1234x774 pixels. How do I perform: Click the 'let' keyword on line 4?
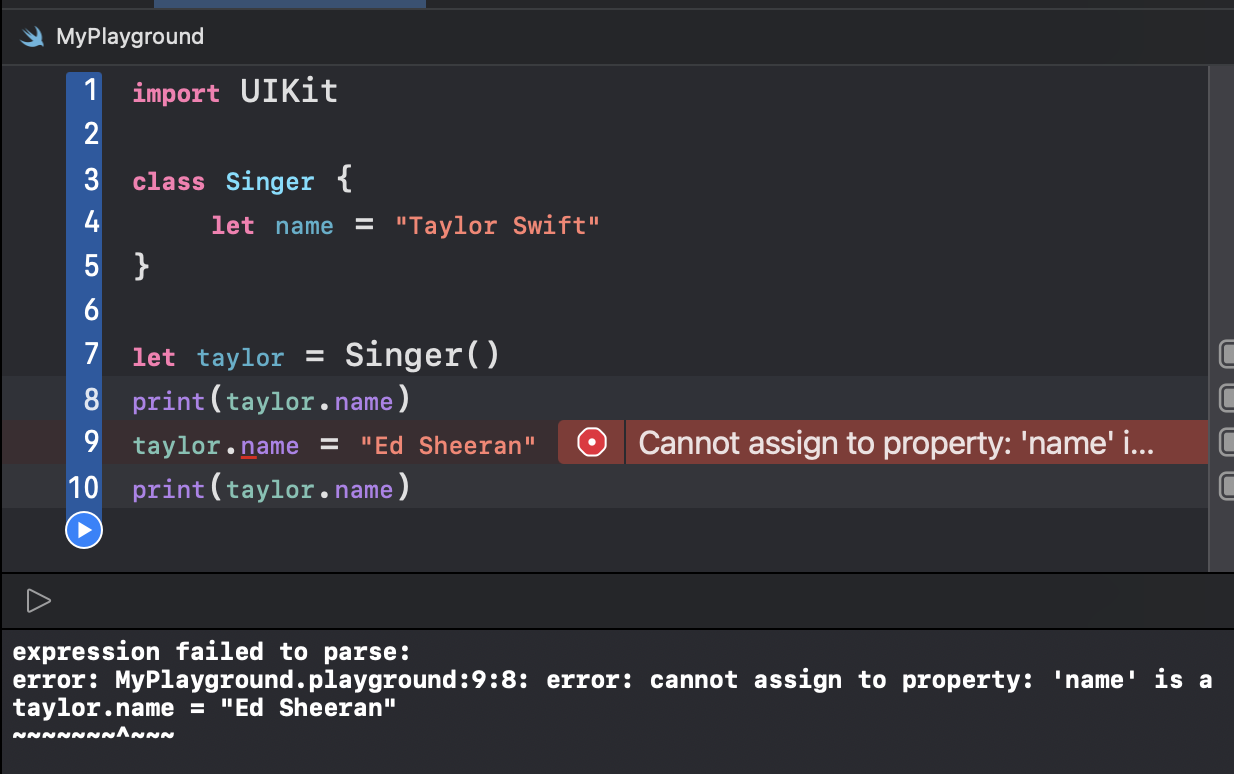click(233, 226)
